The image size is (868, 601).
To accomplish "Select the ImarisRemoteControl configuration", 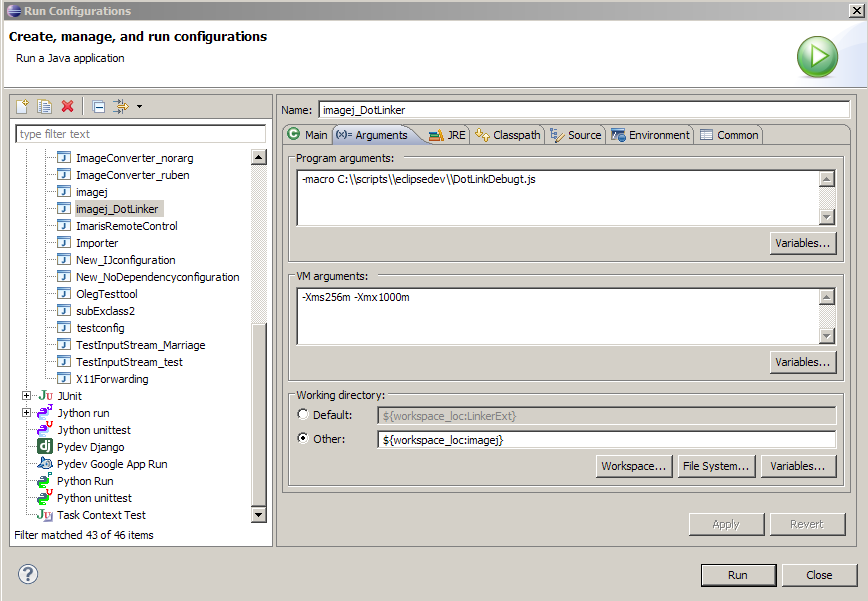I will tap(126, 226).
